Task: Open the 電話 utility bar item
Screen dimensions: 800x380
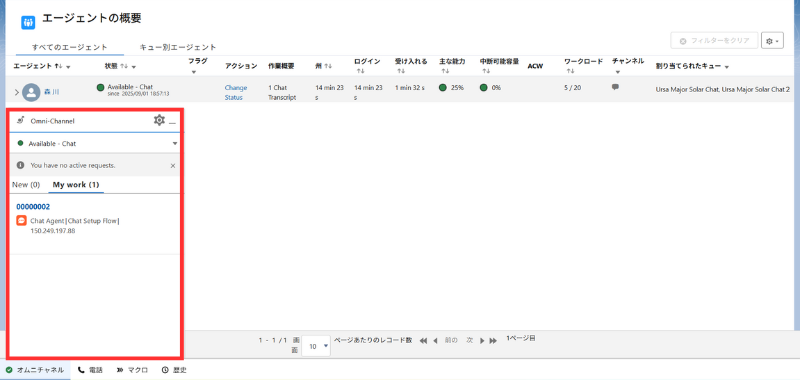Action: pos(90,370)
